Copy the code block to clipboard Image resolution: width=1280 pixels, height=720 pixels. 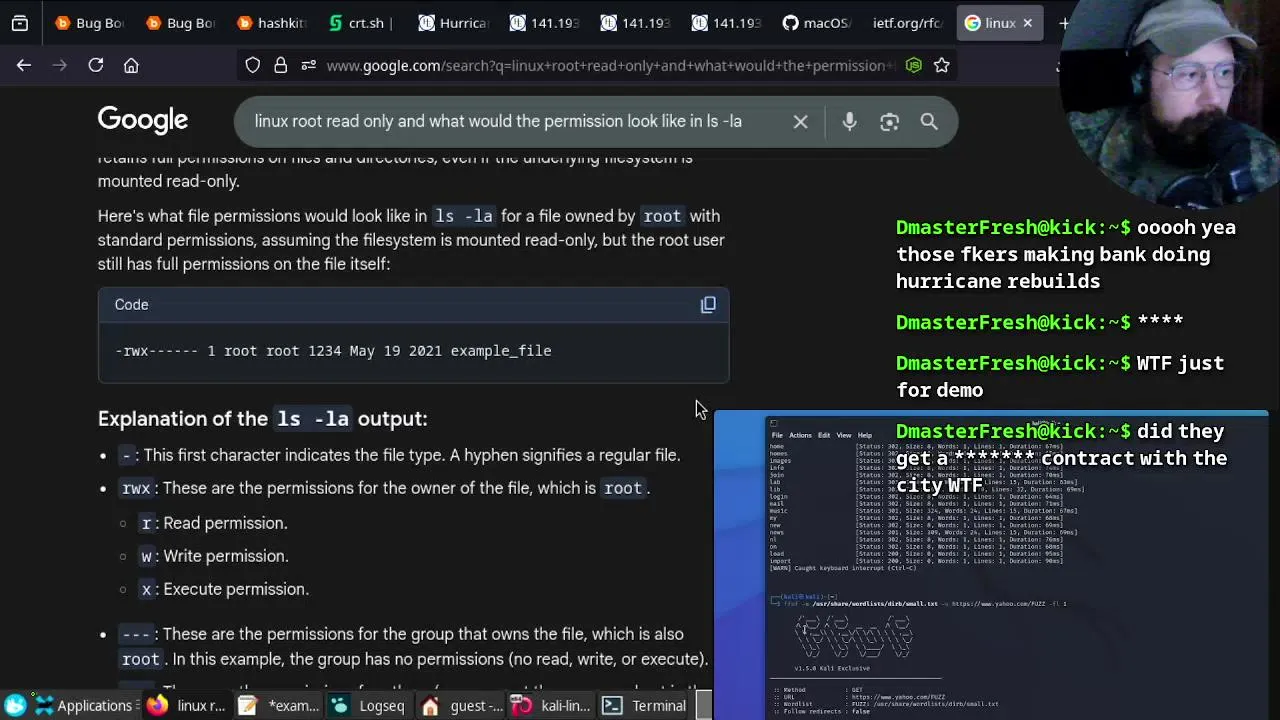pyautogui.click(x=708, y=305)
